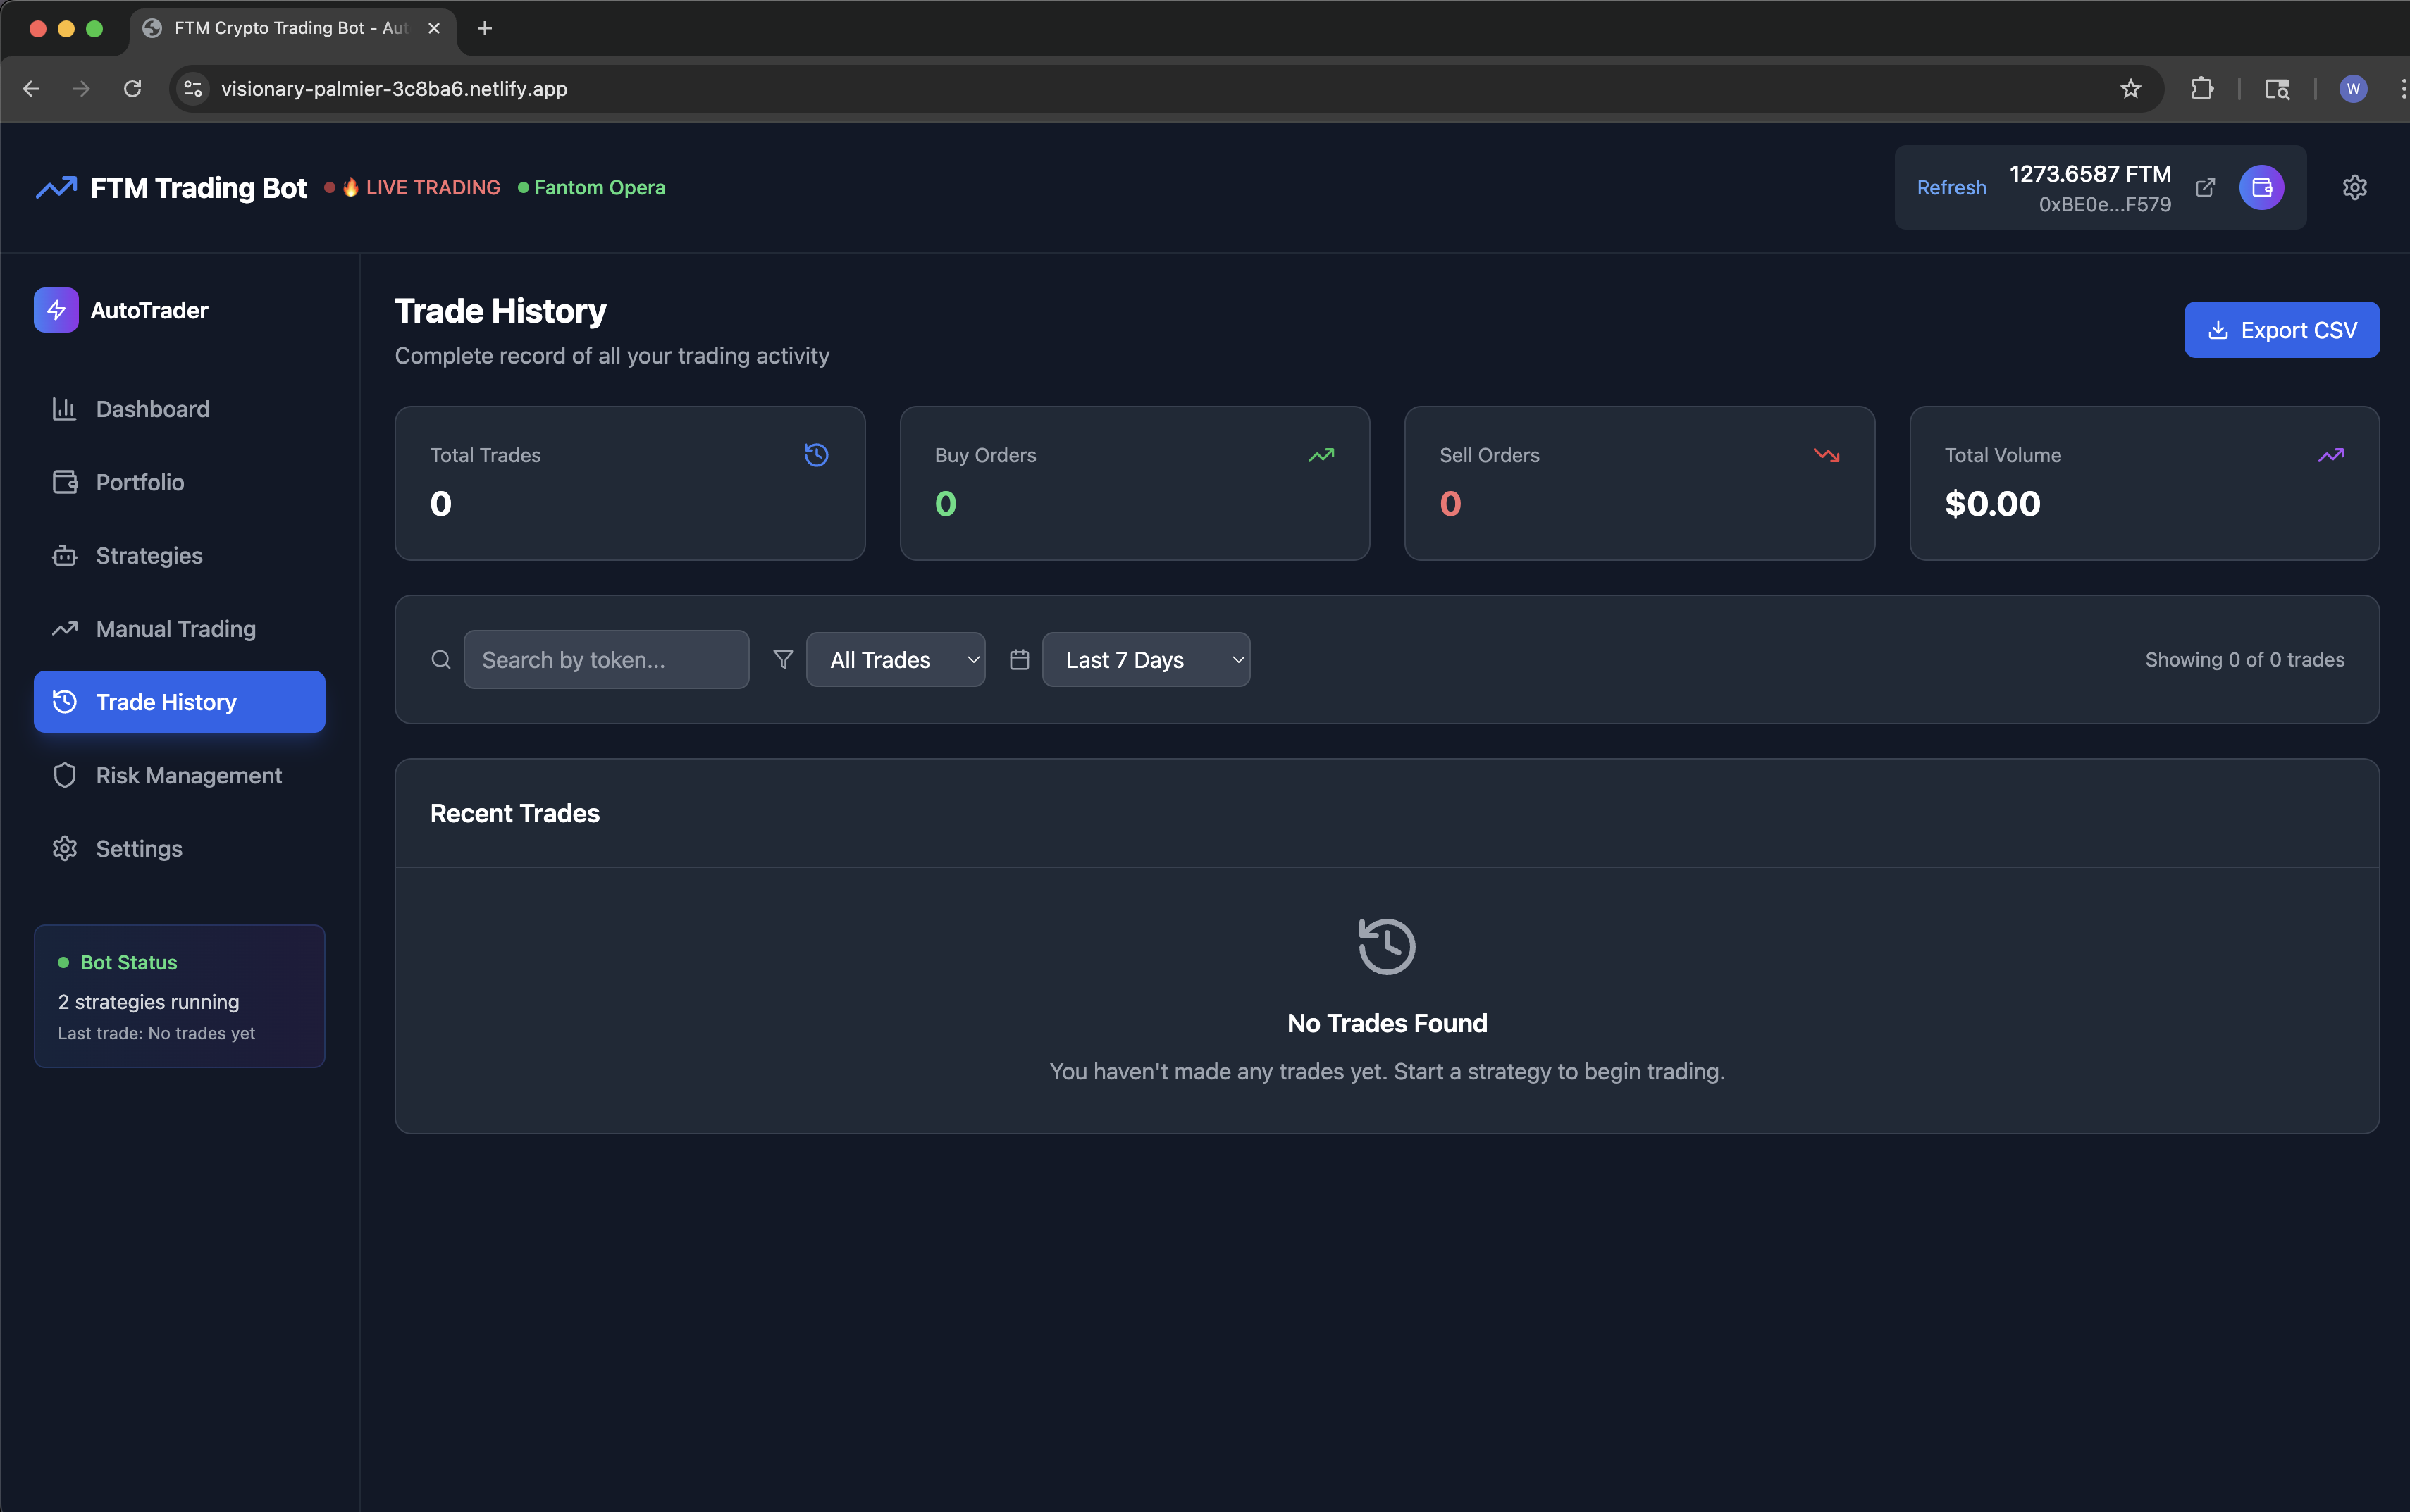The width and height of the screenshot is (2410, 1512).
Task: Bookmark this page with the star icon
Action: 2130,89
